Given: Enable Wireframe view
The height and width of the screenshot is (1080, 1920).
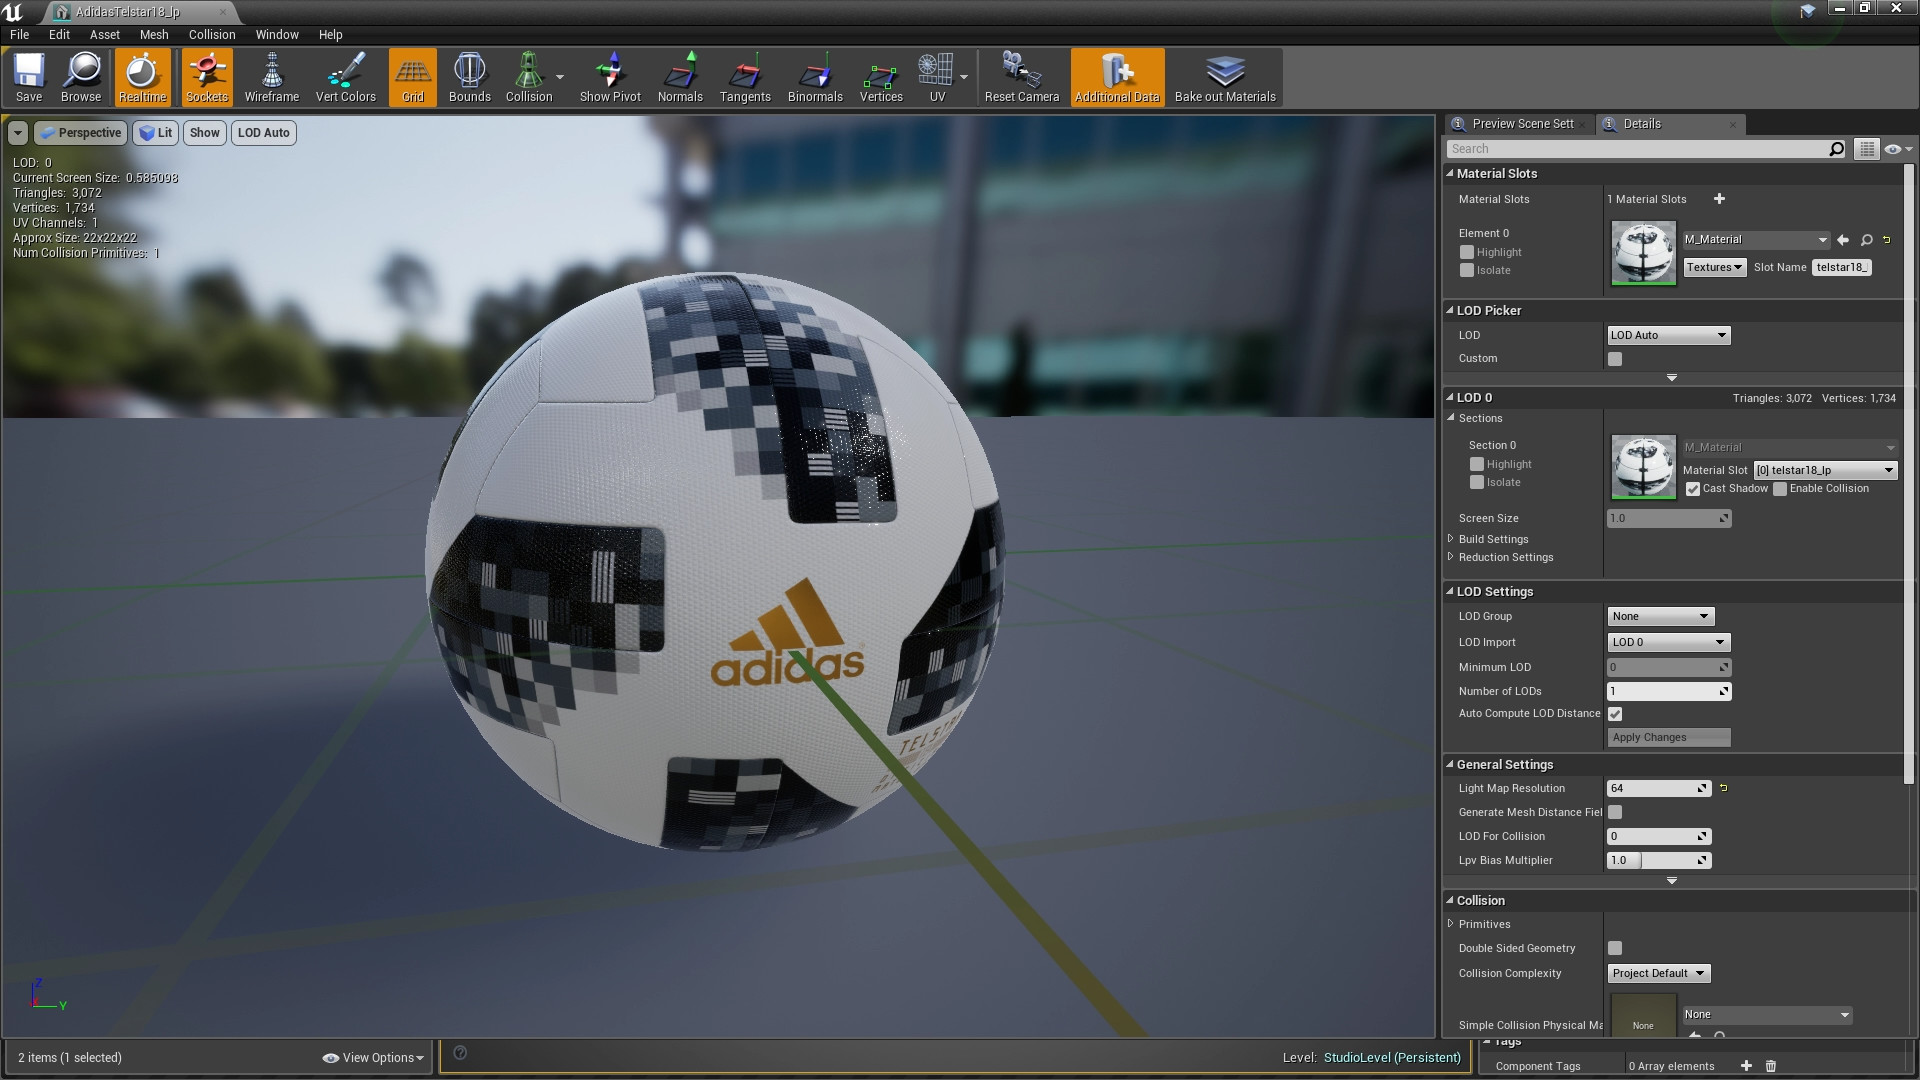Looking at the screenshot, I should (272, 78).
